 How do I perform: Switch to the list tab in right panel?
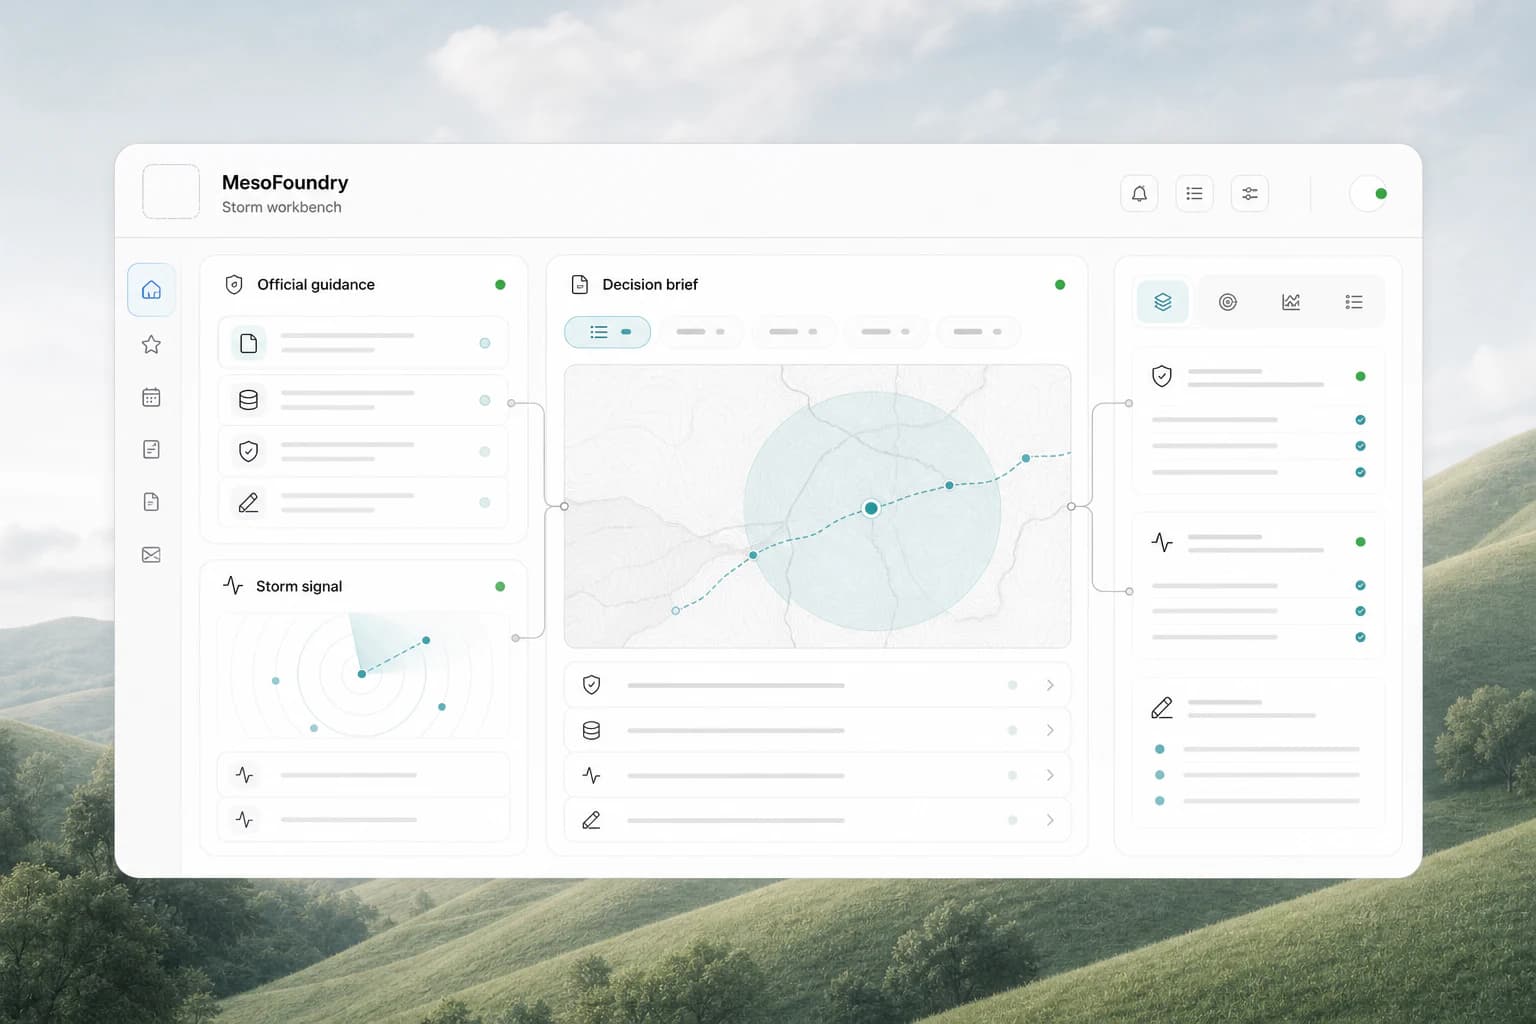(1354, 302)
